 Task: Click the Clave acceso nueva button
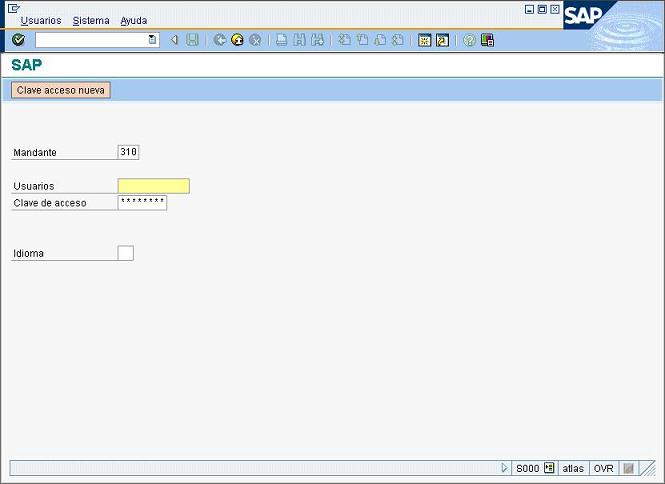(x=61, y=90)
